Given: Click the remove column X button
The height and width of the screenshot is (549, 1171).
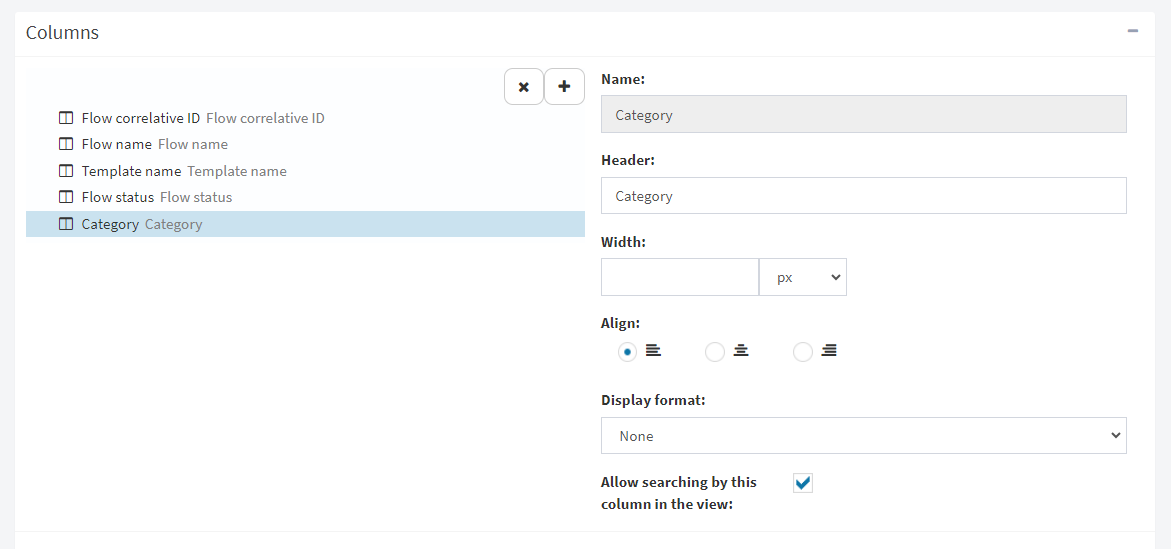Looking at the screenshot, I should pos(524,87).
